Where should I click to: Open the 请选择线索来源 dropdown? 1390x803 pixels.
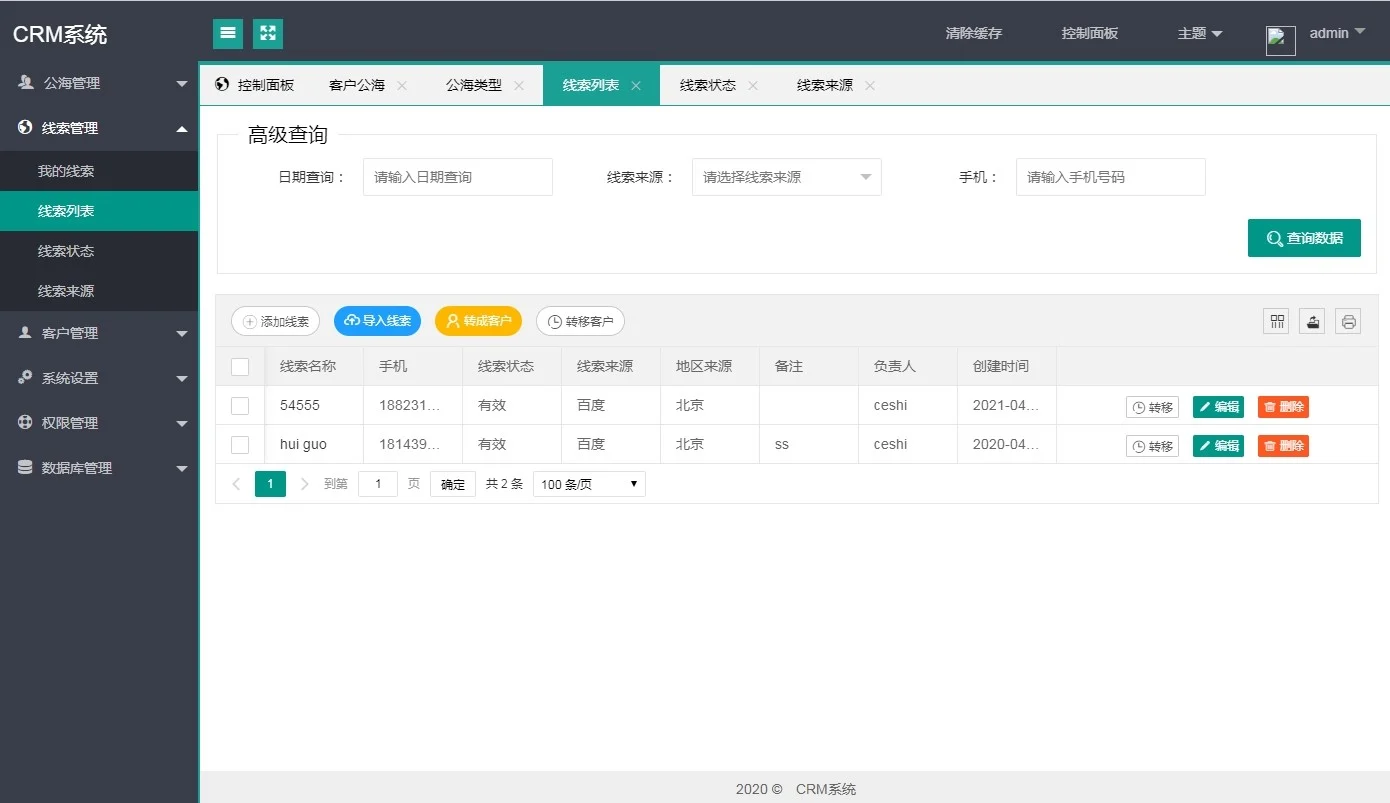(x=786, y=176)
